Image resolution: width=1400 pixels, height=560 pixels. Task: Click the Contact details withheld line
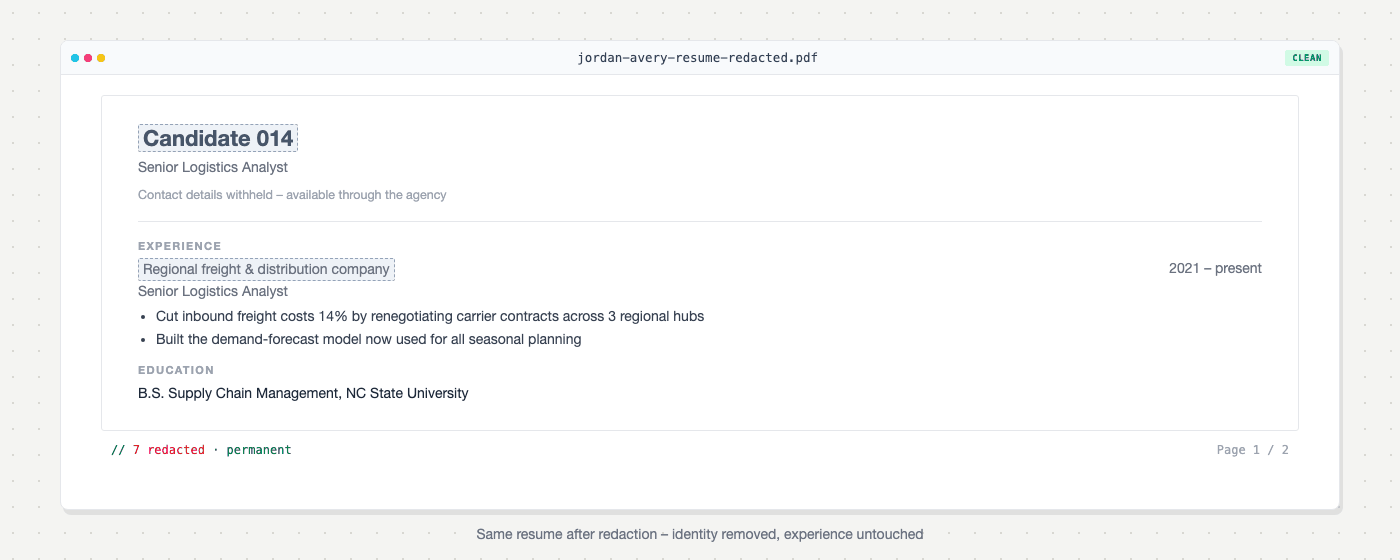pyautogui.click(x=292, y=195)
